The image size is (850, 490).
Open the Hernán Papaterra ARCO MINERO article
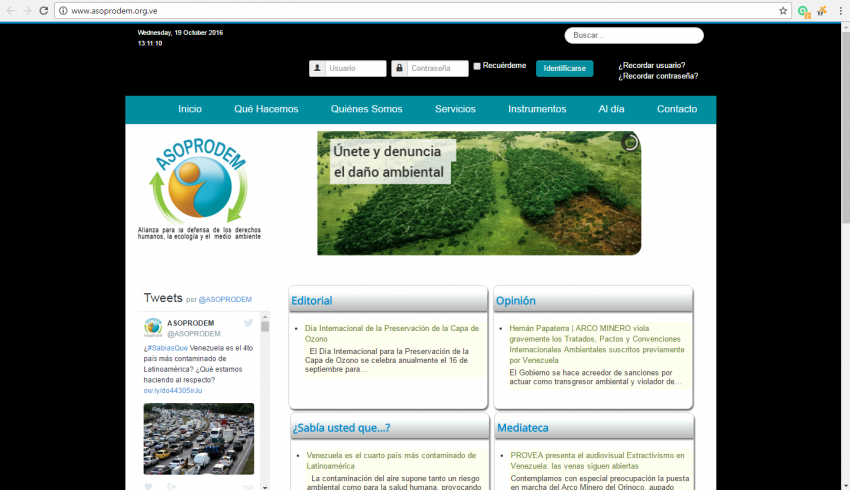(597, 344)
